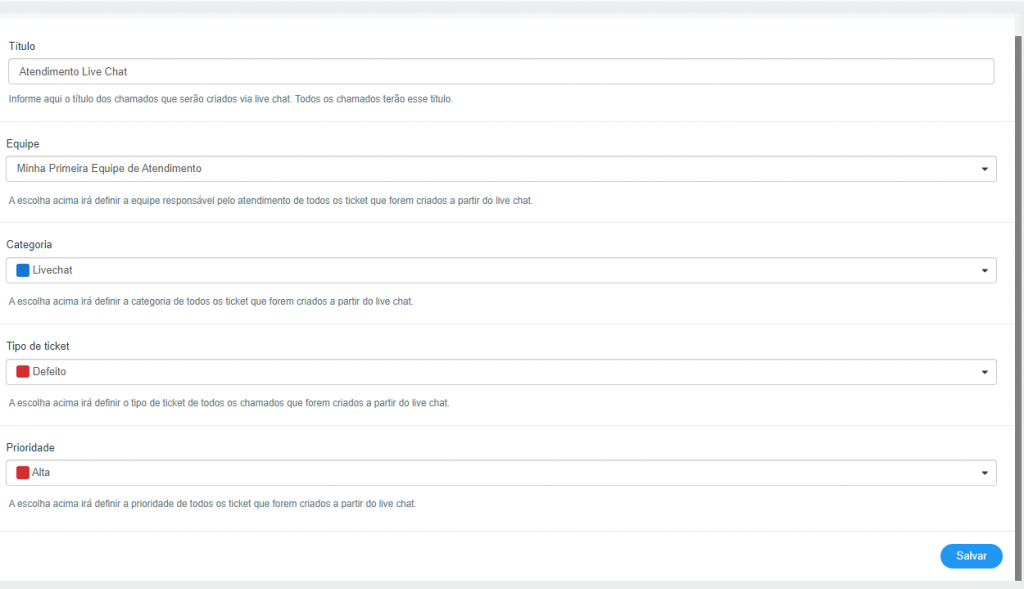Click help text about 'definir o tipo de ticket'
Image resolution: width=1024 pixels, height=589 pixels.
point(229,403)
